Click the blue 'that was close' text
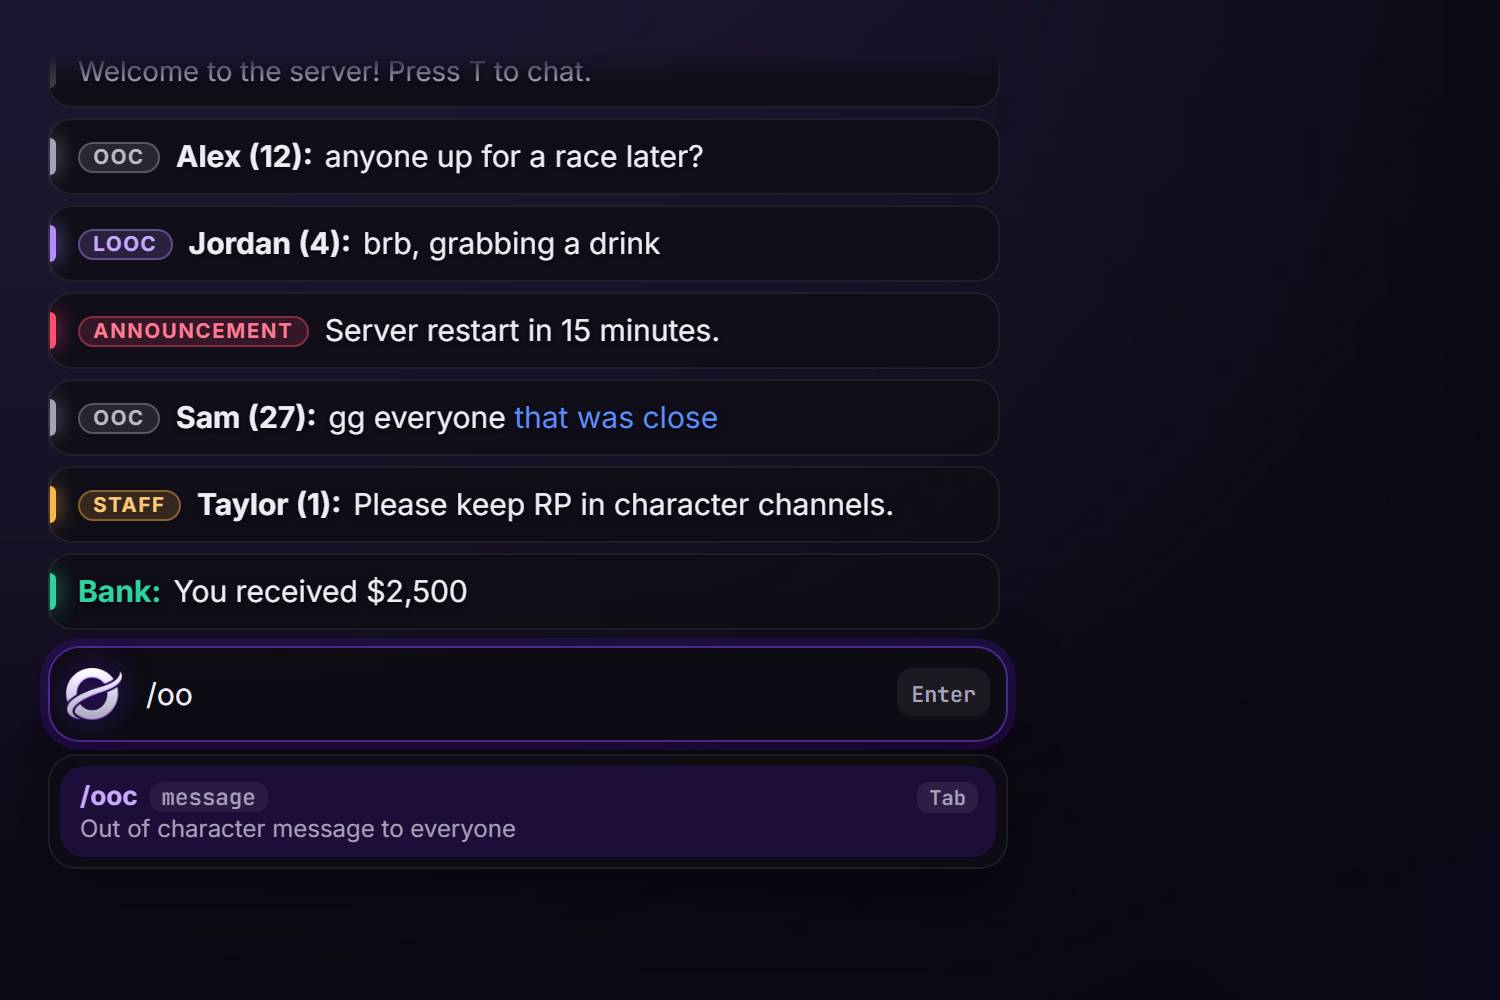 pos(616,418)
